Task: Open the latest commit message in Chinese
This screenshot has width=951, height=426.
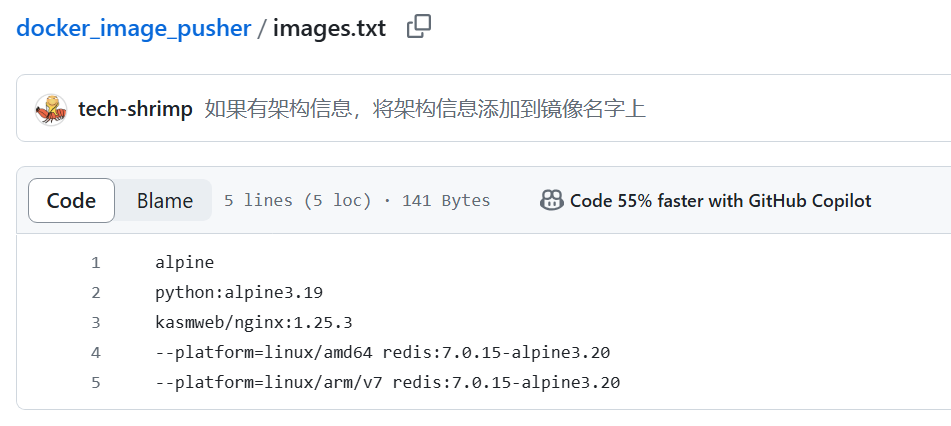Action: (x=425, y=109)
